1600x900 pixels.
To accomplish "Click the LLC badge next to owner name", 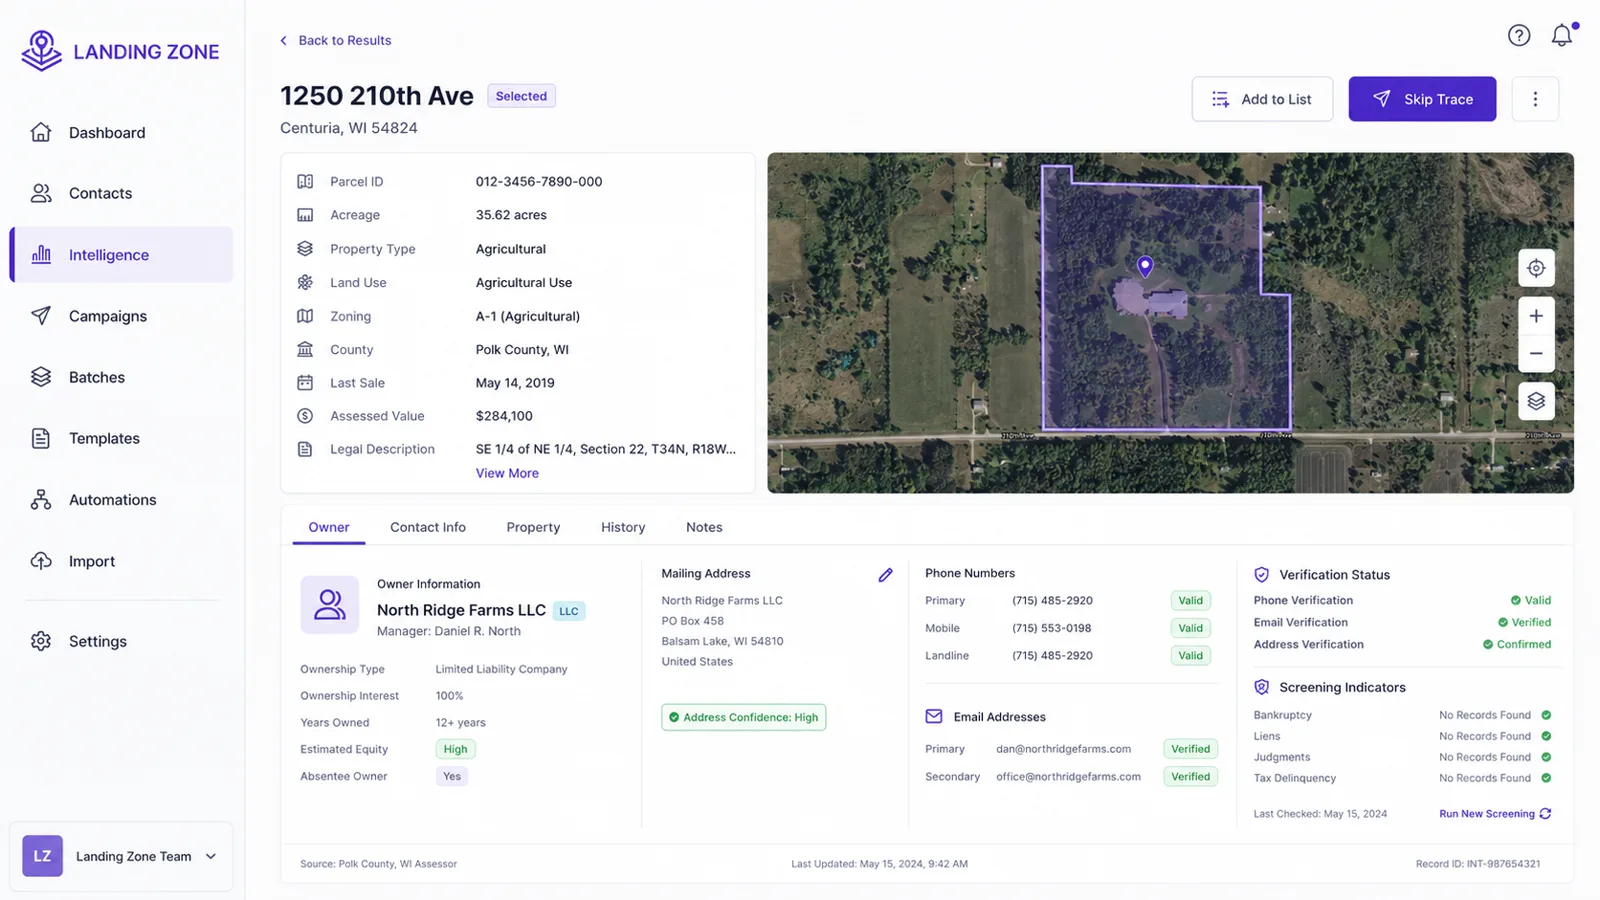I will click(569, 611).
